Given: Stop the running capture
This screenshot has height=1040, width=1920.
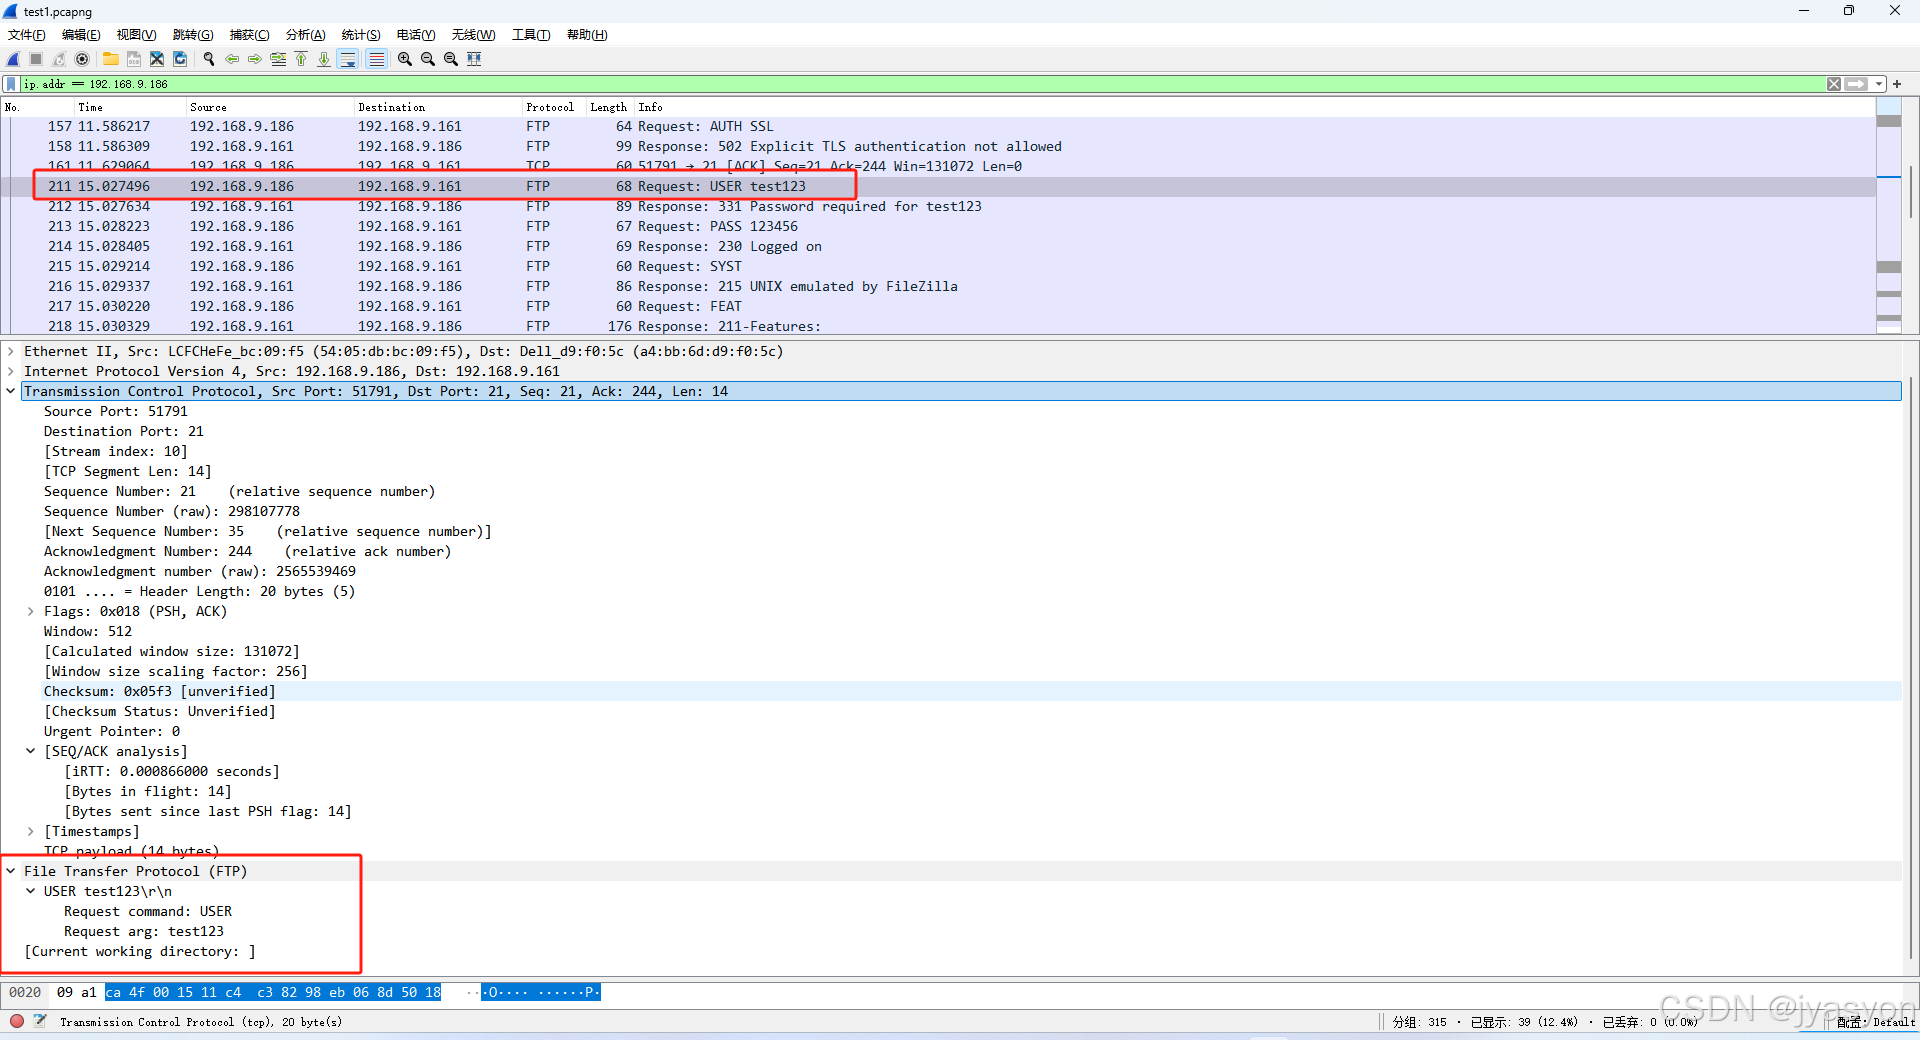Looking at the screenshot, I should click(35, 59).
